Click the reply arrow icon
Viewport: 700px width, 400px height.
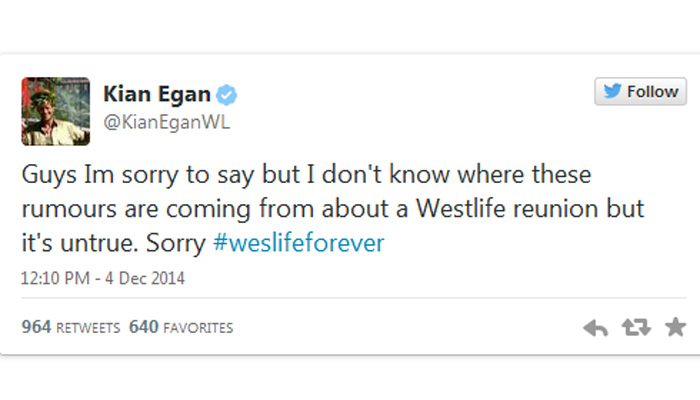tap(596, 328)
